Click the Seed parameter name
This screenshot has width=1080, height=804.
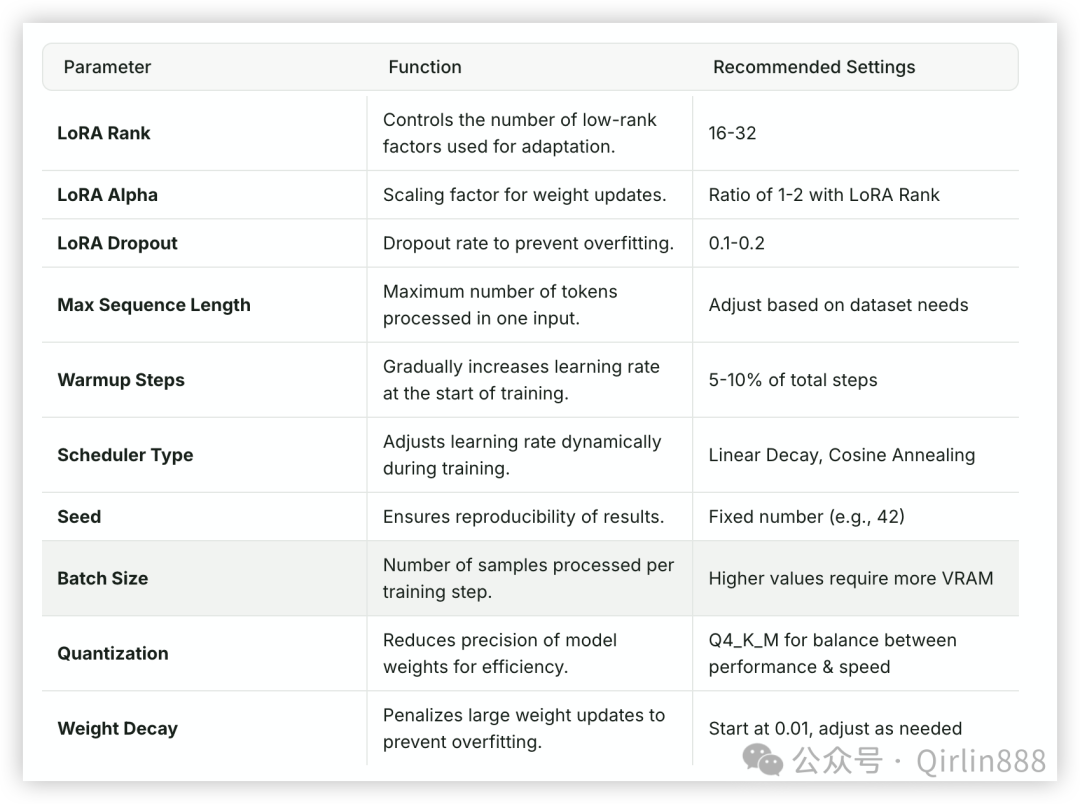click(79, 517)
